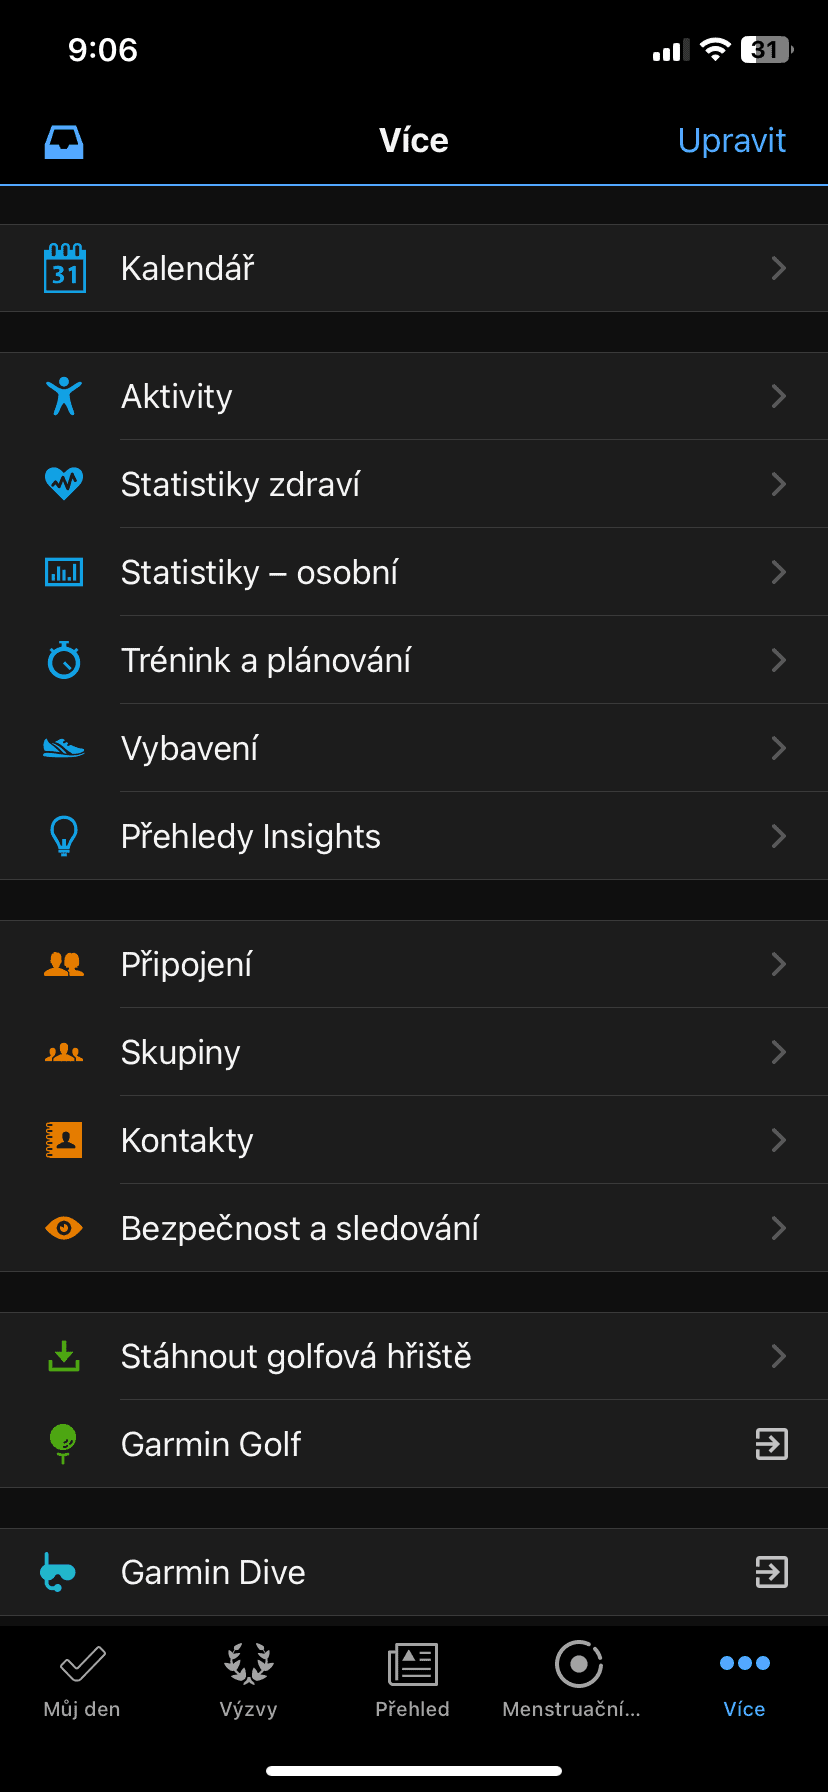
Task: Tap the stopwatch icon for Trénink a plánování
Action: 64,660
